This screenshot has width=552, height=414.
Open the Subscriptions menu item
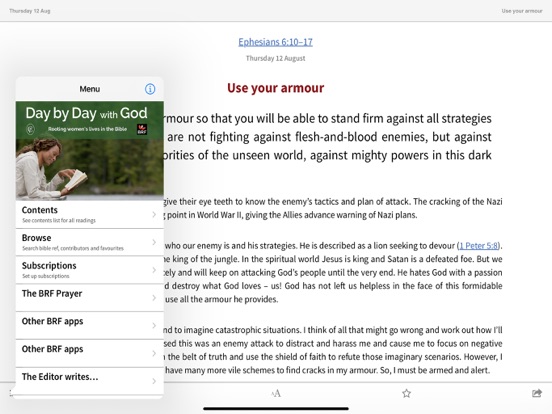90,270
